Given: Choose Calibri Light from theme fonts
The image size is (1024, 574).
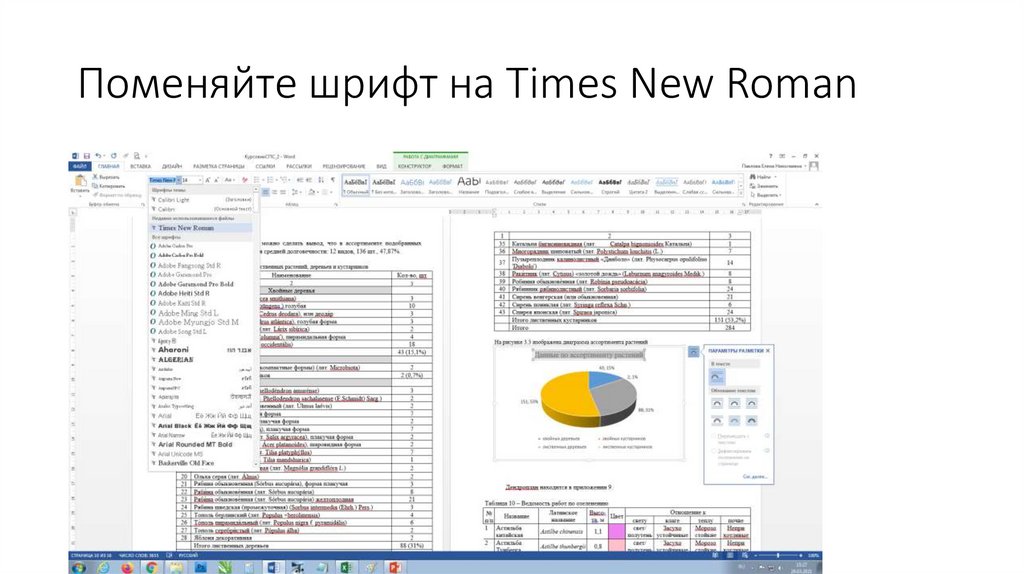Looking at the screenshot, I should [x=200, y=200].
